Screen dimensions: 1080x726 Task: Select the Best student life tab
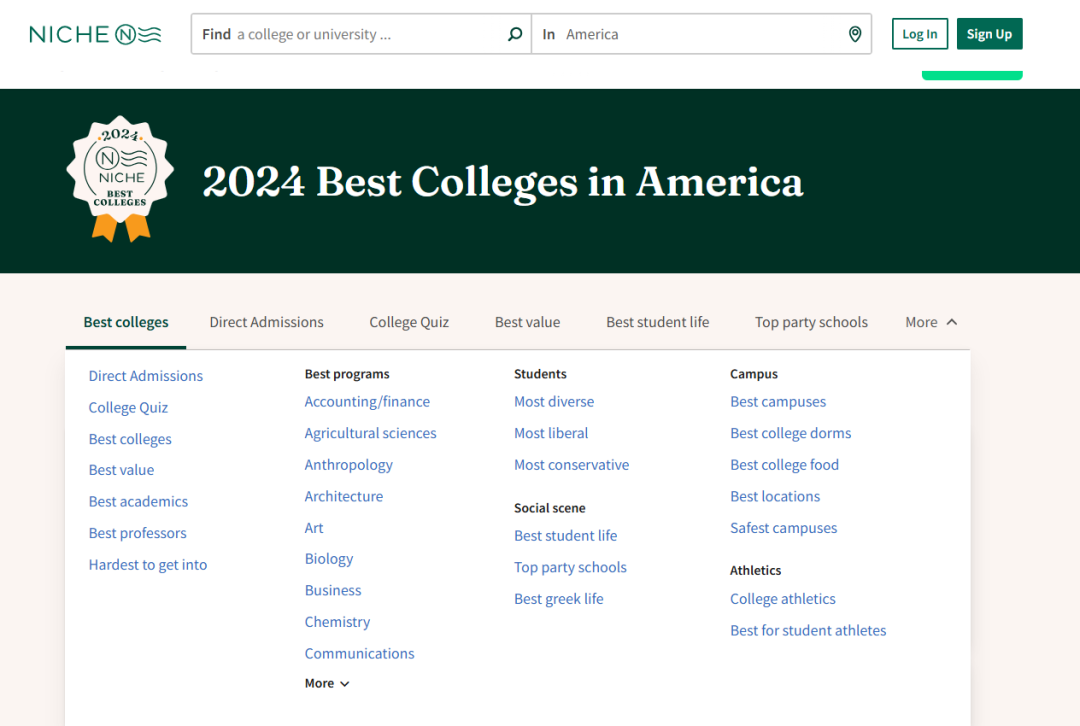click(658, 322)
